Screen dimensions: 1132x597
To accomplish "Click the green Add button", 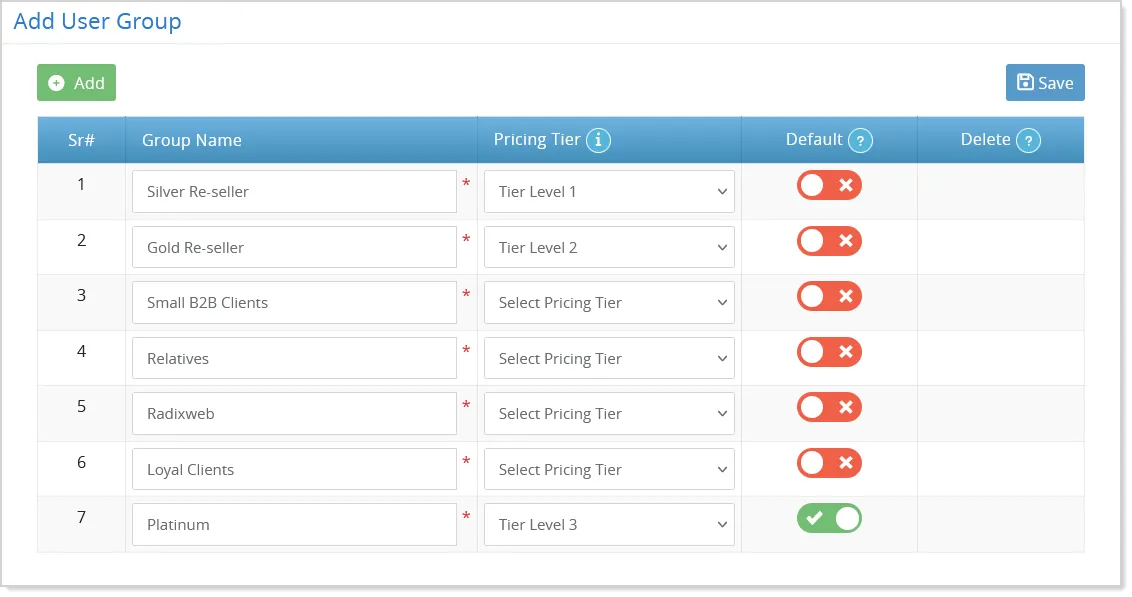I will [77, 83].
